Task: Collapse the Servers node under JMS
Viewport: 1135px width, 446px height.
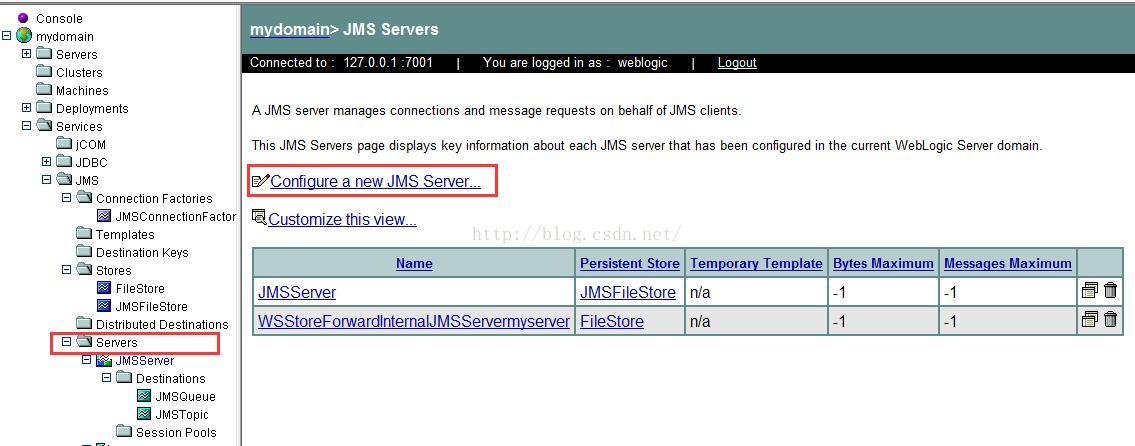Action: pos(67,342)
